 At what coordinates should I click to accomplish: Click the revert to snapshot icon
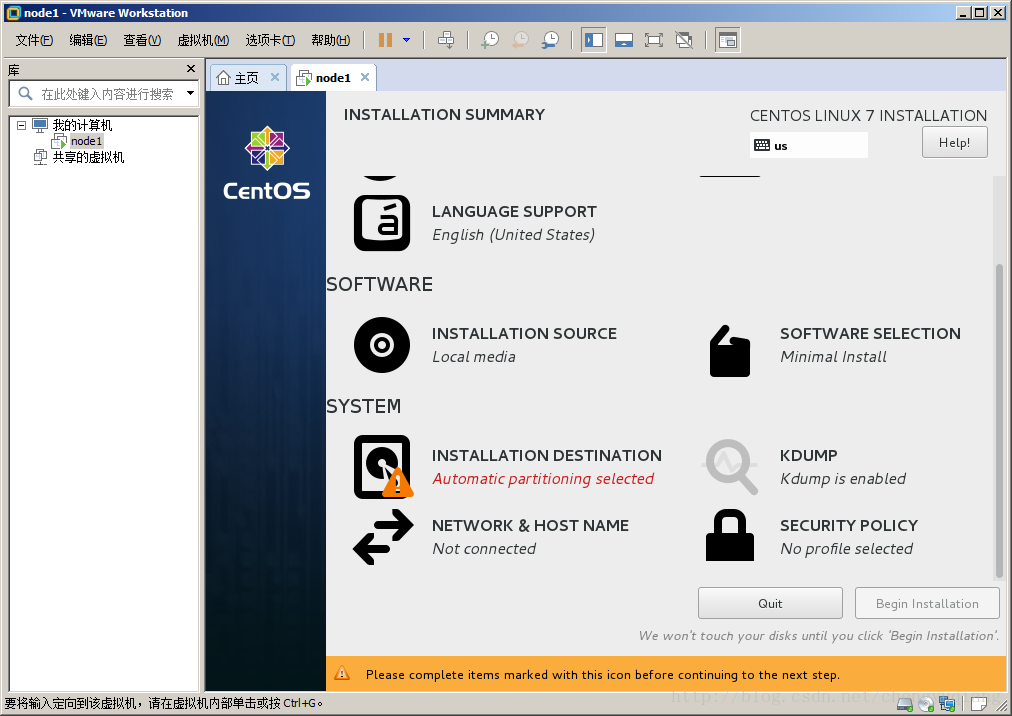[x=520, y=40]
